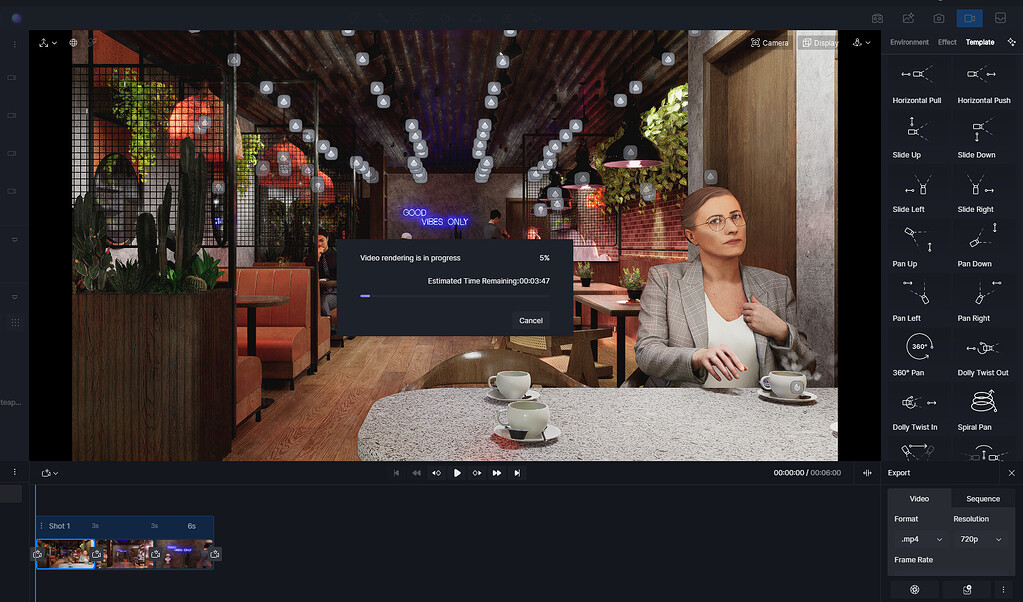This screenshot has height=602, width=1023.
Task: Apply the Horizontal Pull camera template
Action: pyautogui.click(x=916, y=79)
